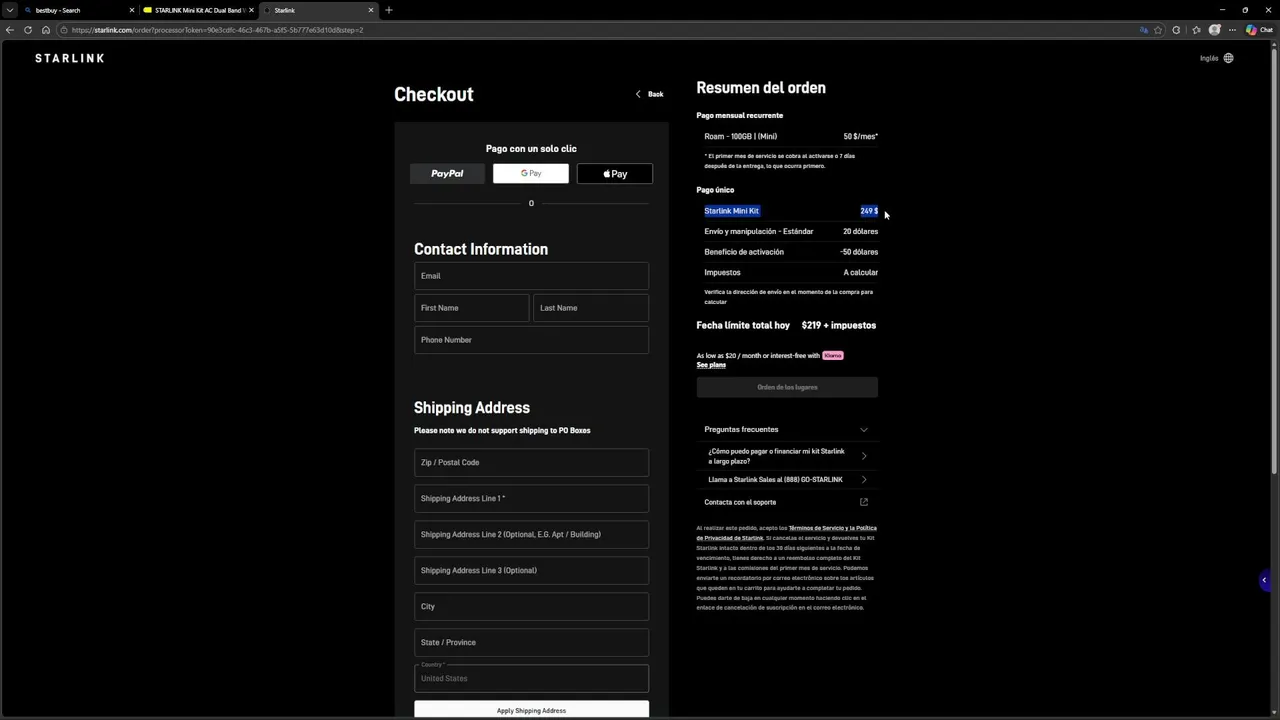Open the browser settings ellipsis menu
1280x720 pixels.
[x=1233, y=30]
